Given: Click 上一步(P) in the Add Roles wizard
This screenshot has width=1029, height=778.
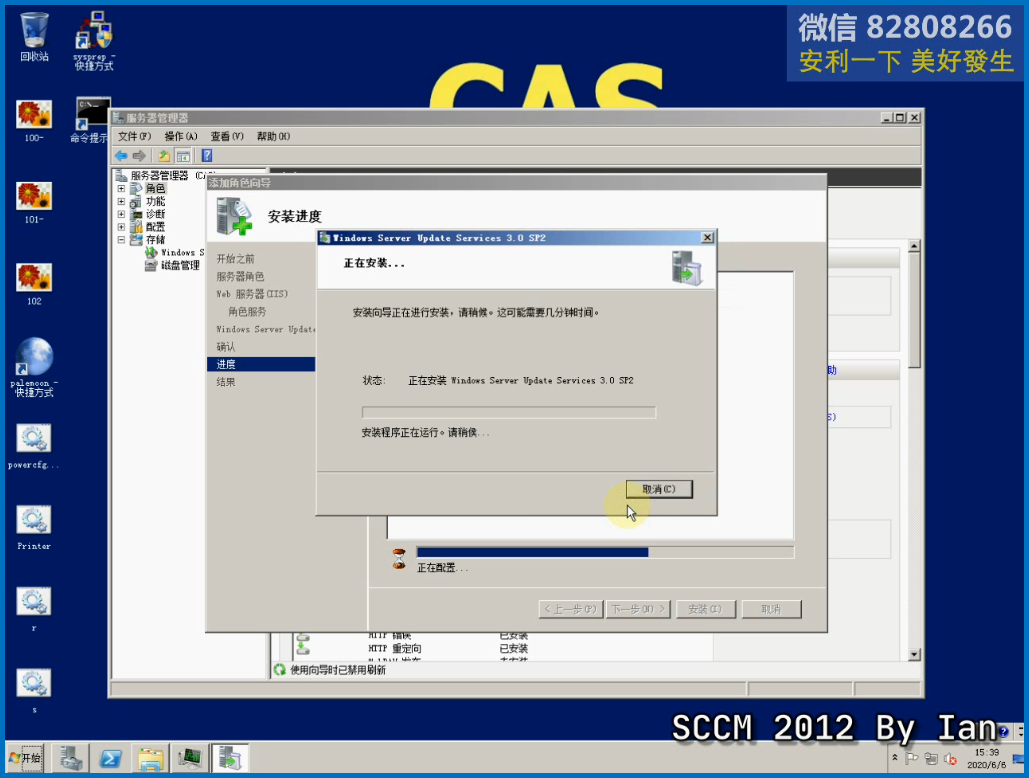Looking at the screenshot, I should point(570,609).
